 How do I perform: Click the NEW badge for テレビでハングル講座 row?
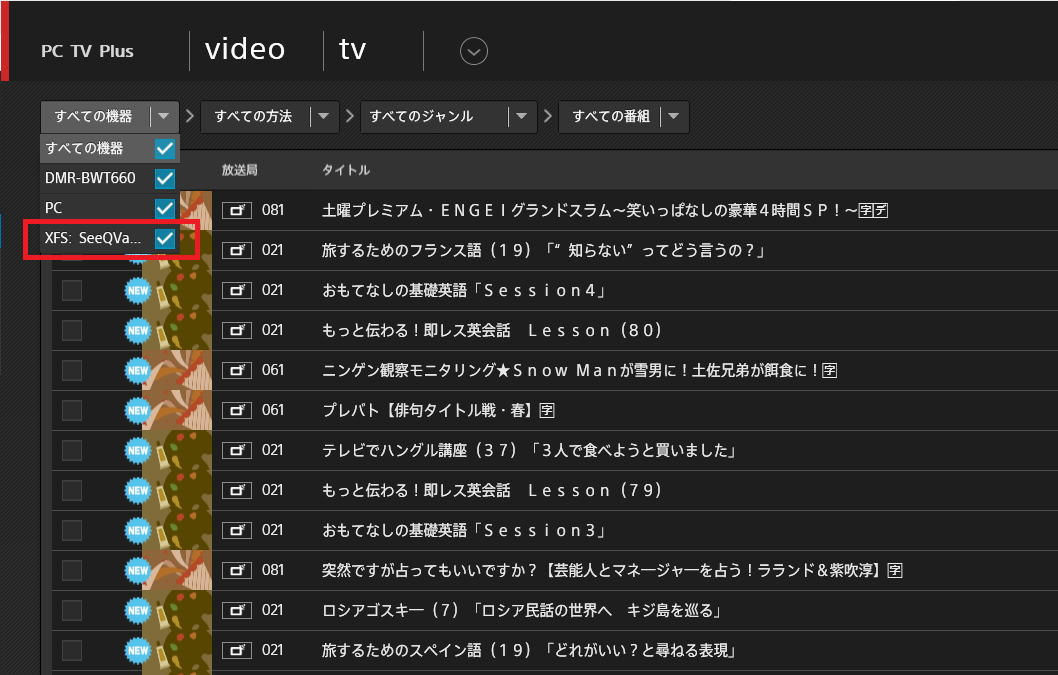pos(137,450)
